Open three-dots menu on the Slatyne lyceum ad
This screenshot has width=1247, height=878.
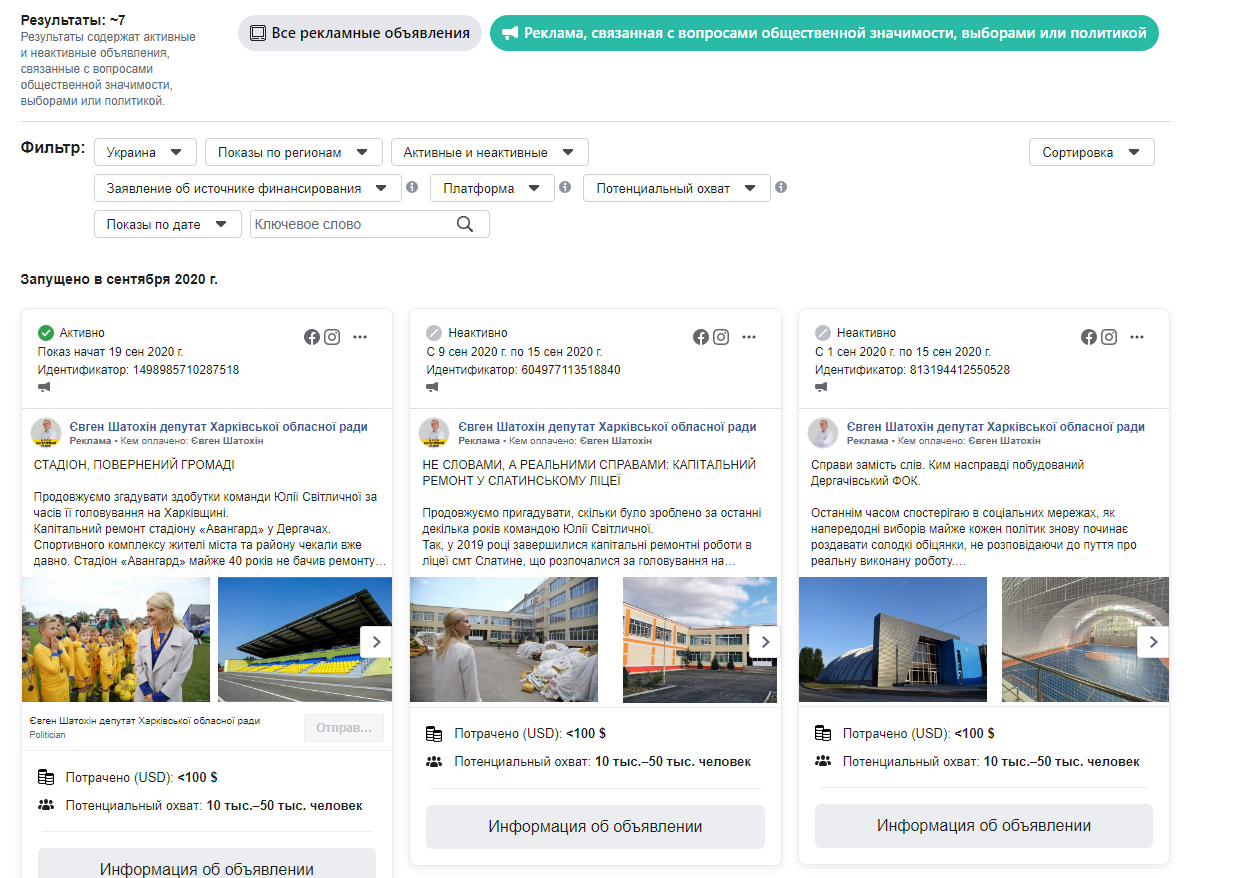click(749, 337)
